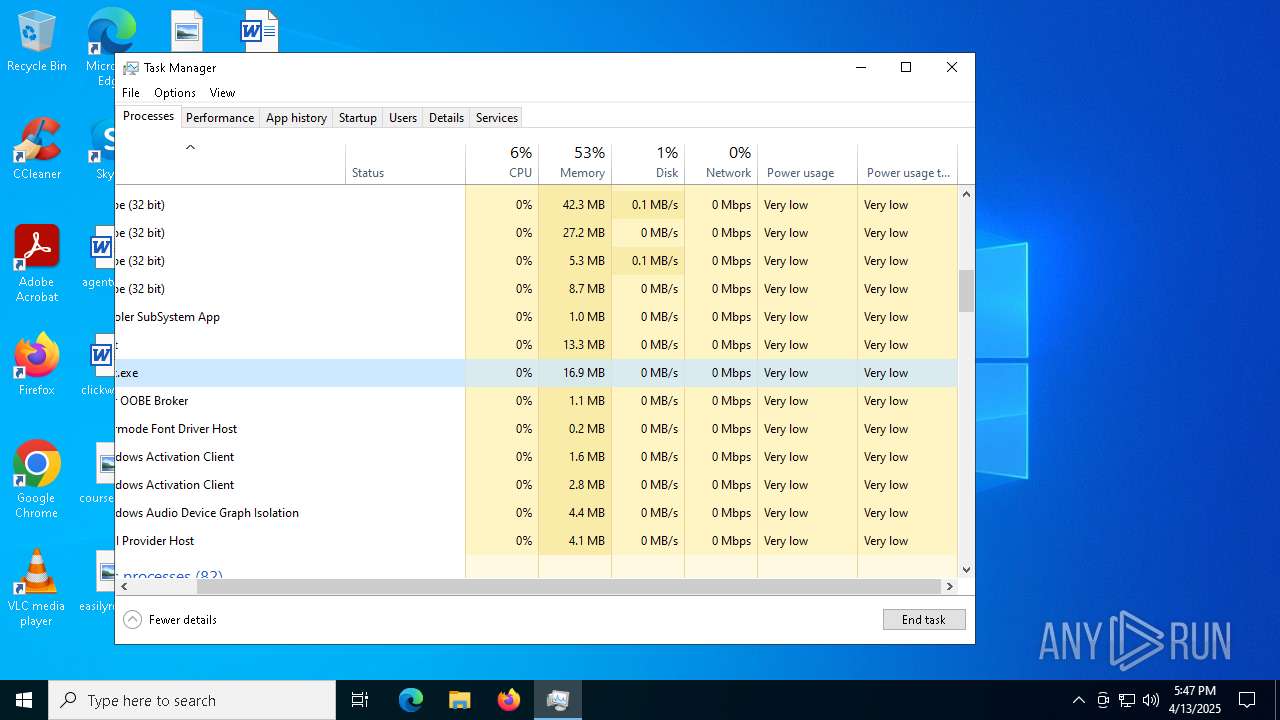Click vertical scrollbar thumb
This screenshot has height=720, width=1280.
tap(966, 291)
